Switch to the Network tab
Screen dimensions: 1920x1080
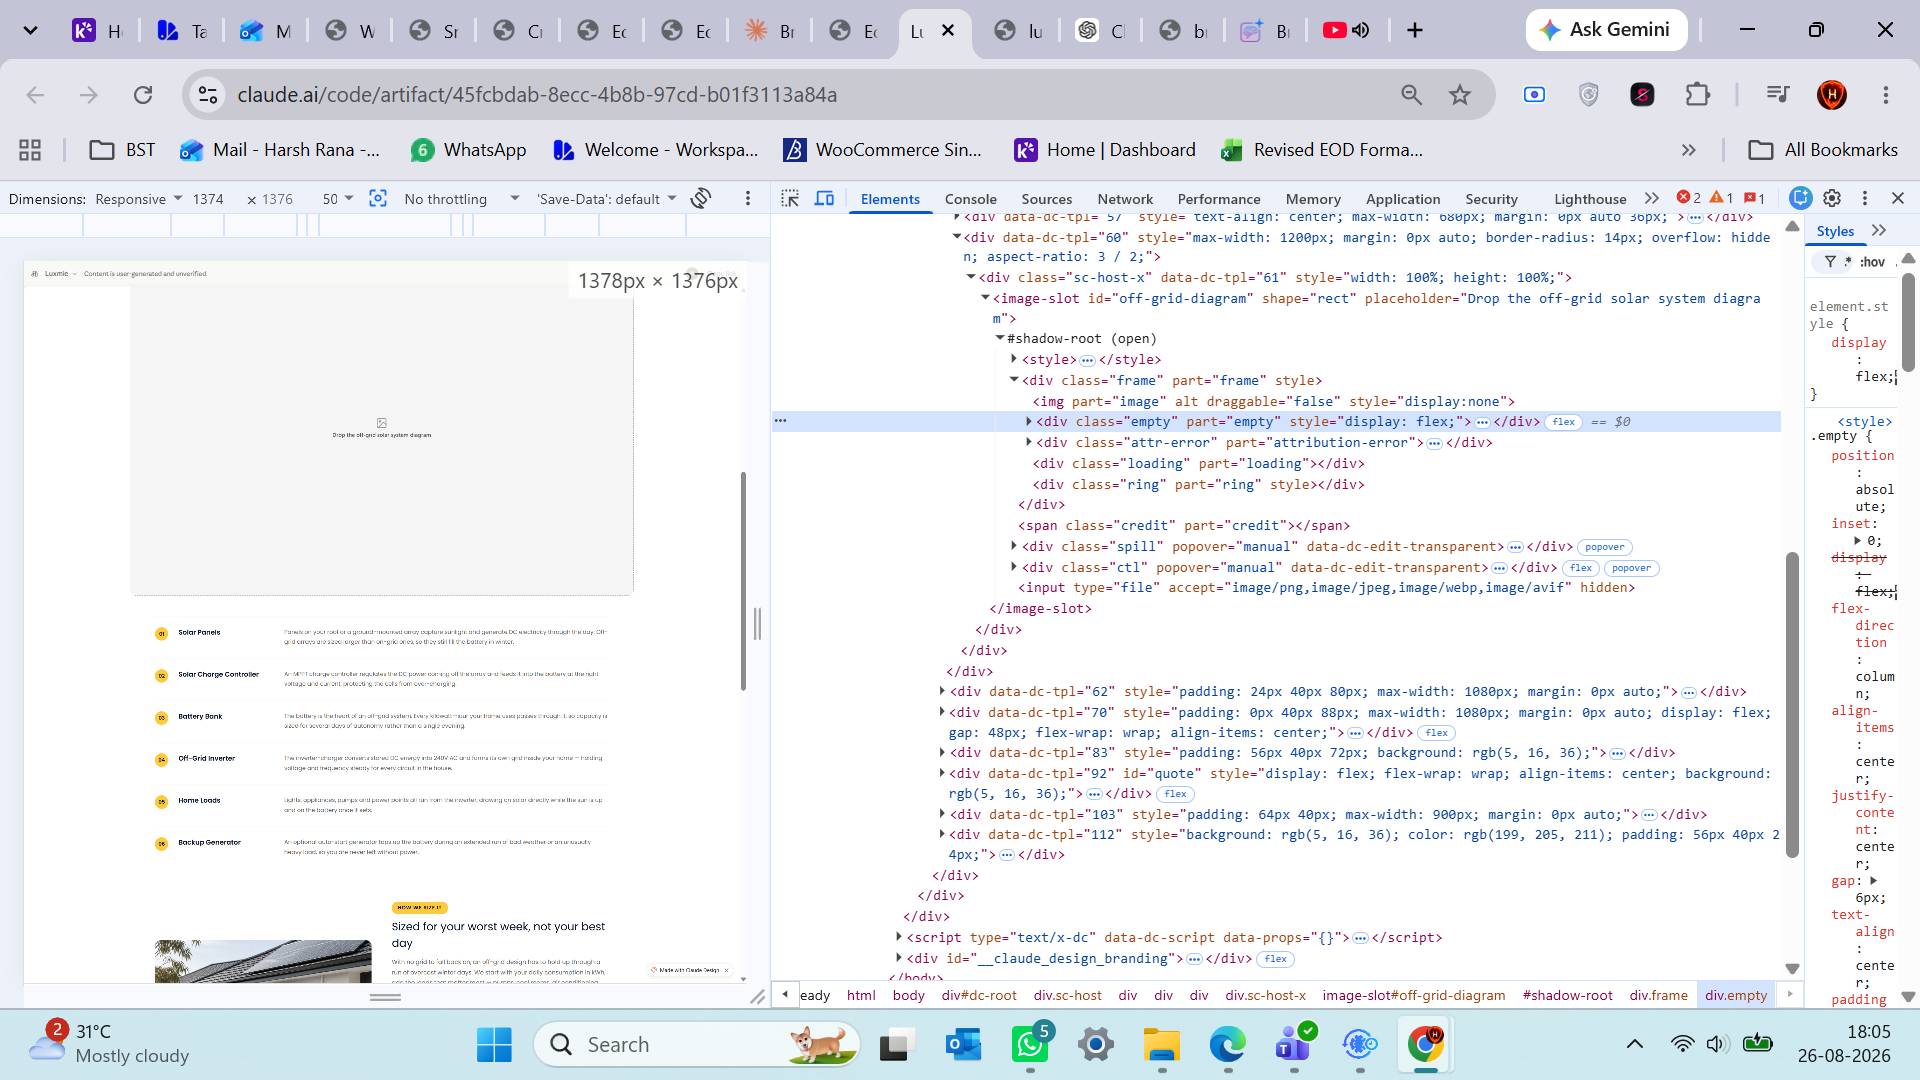click(x=1124, y=199)
